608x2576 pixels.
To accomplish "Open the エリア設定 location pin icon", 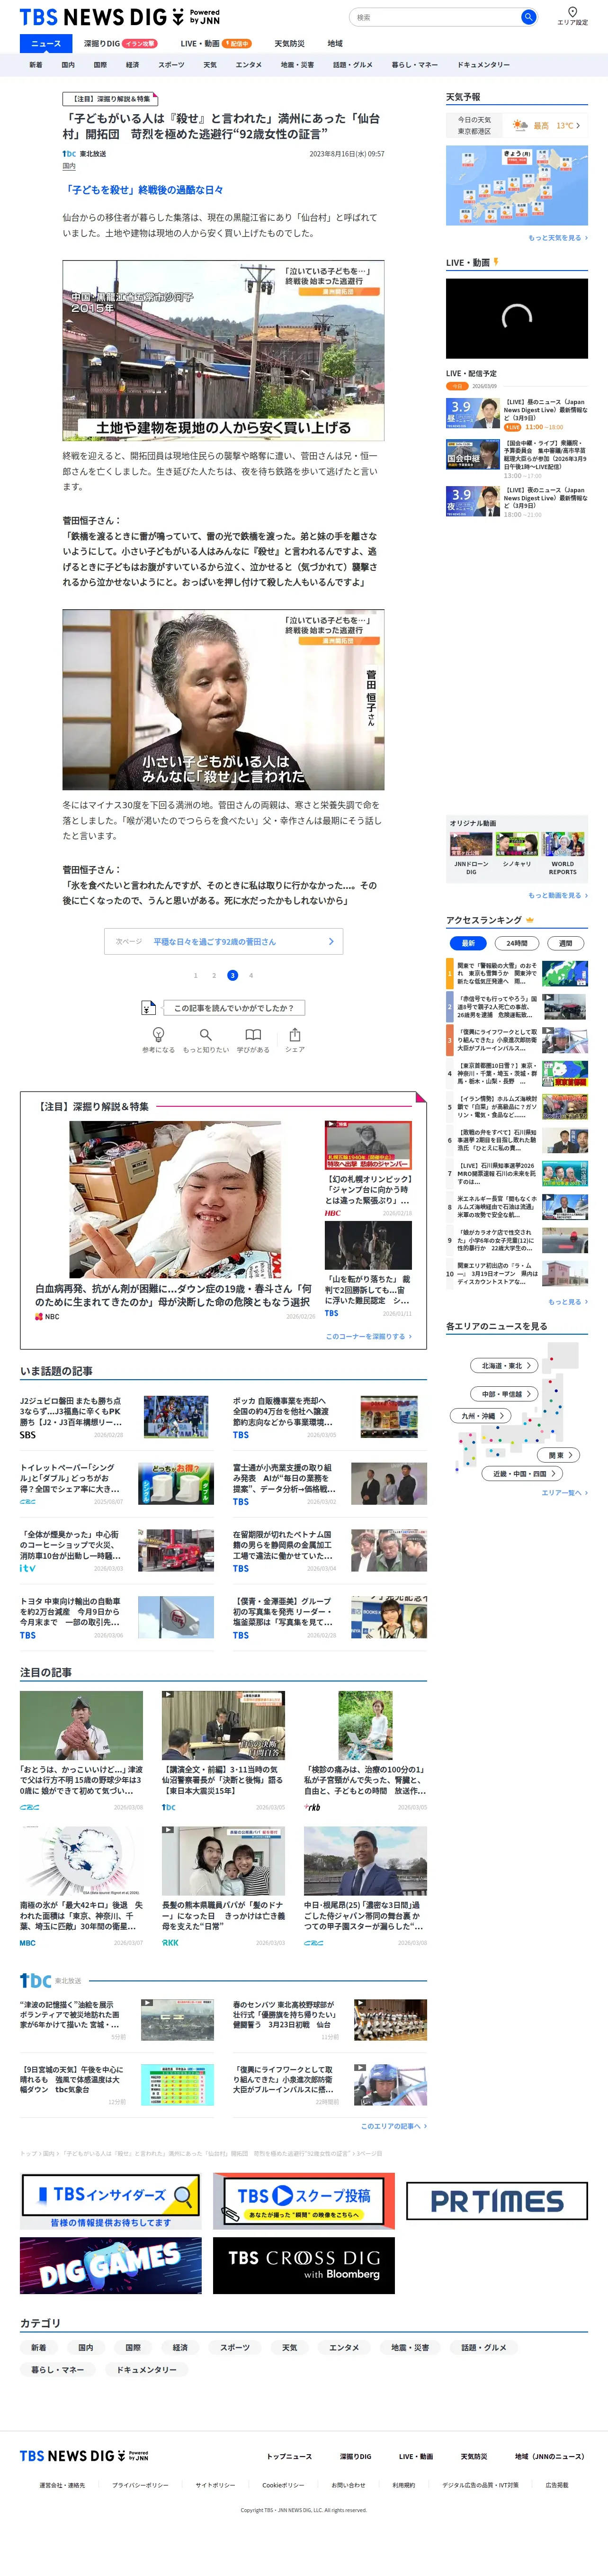I will coord(572,12).
